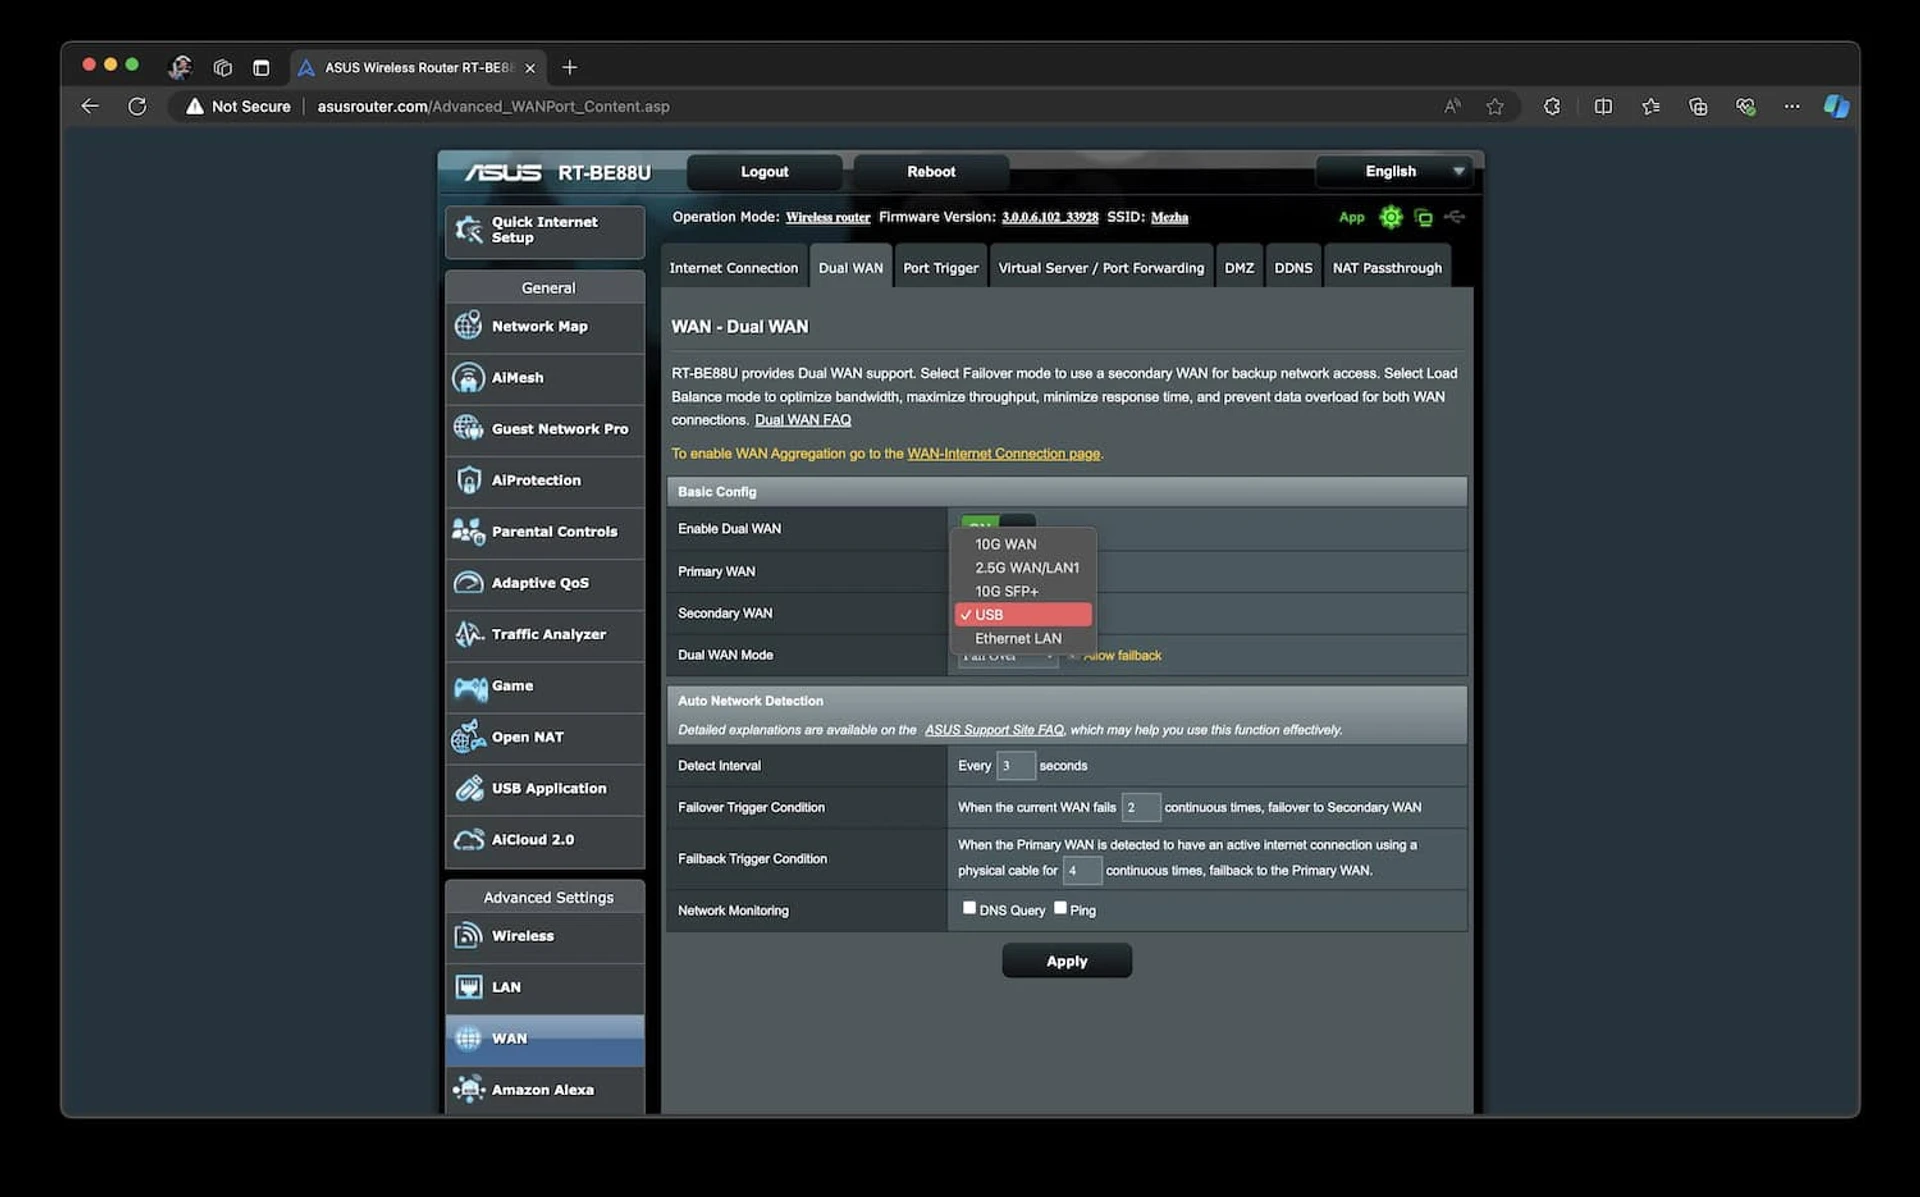
Task: Open WAN-Internet Connection page link
Action: [1003, 453]
